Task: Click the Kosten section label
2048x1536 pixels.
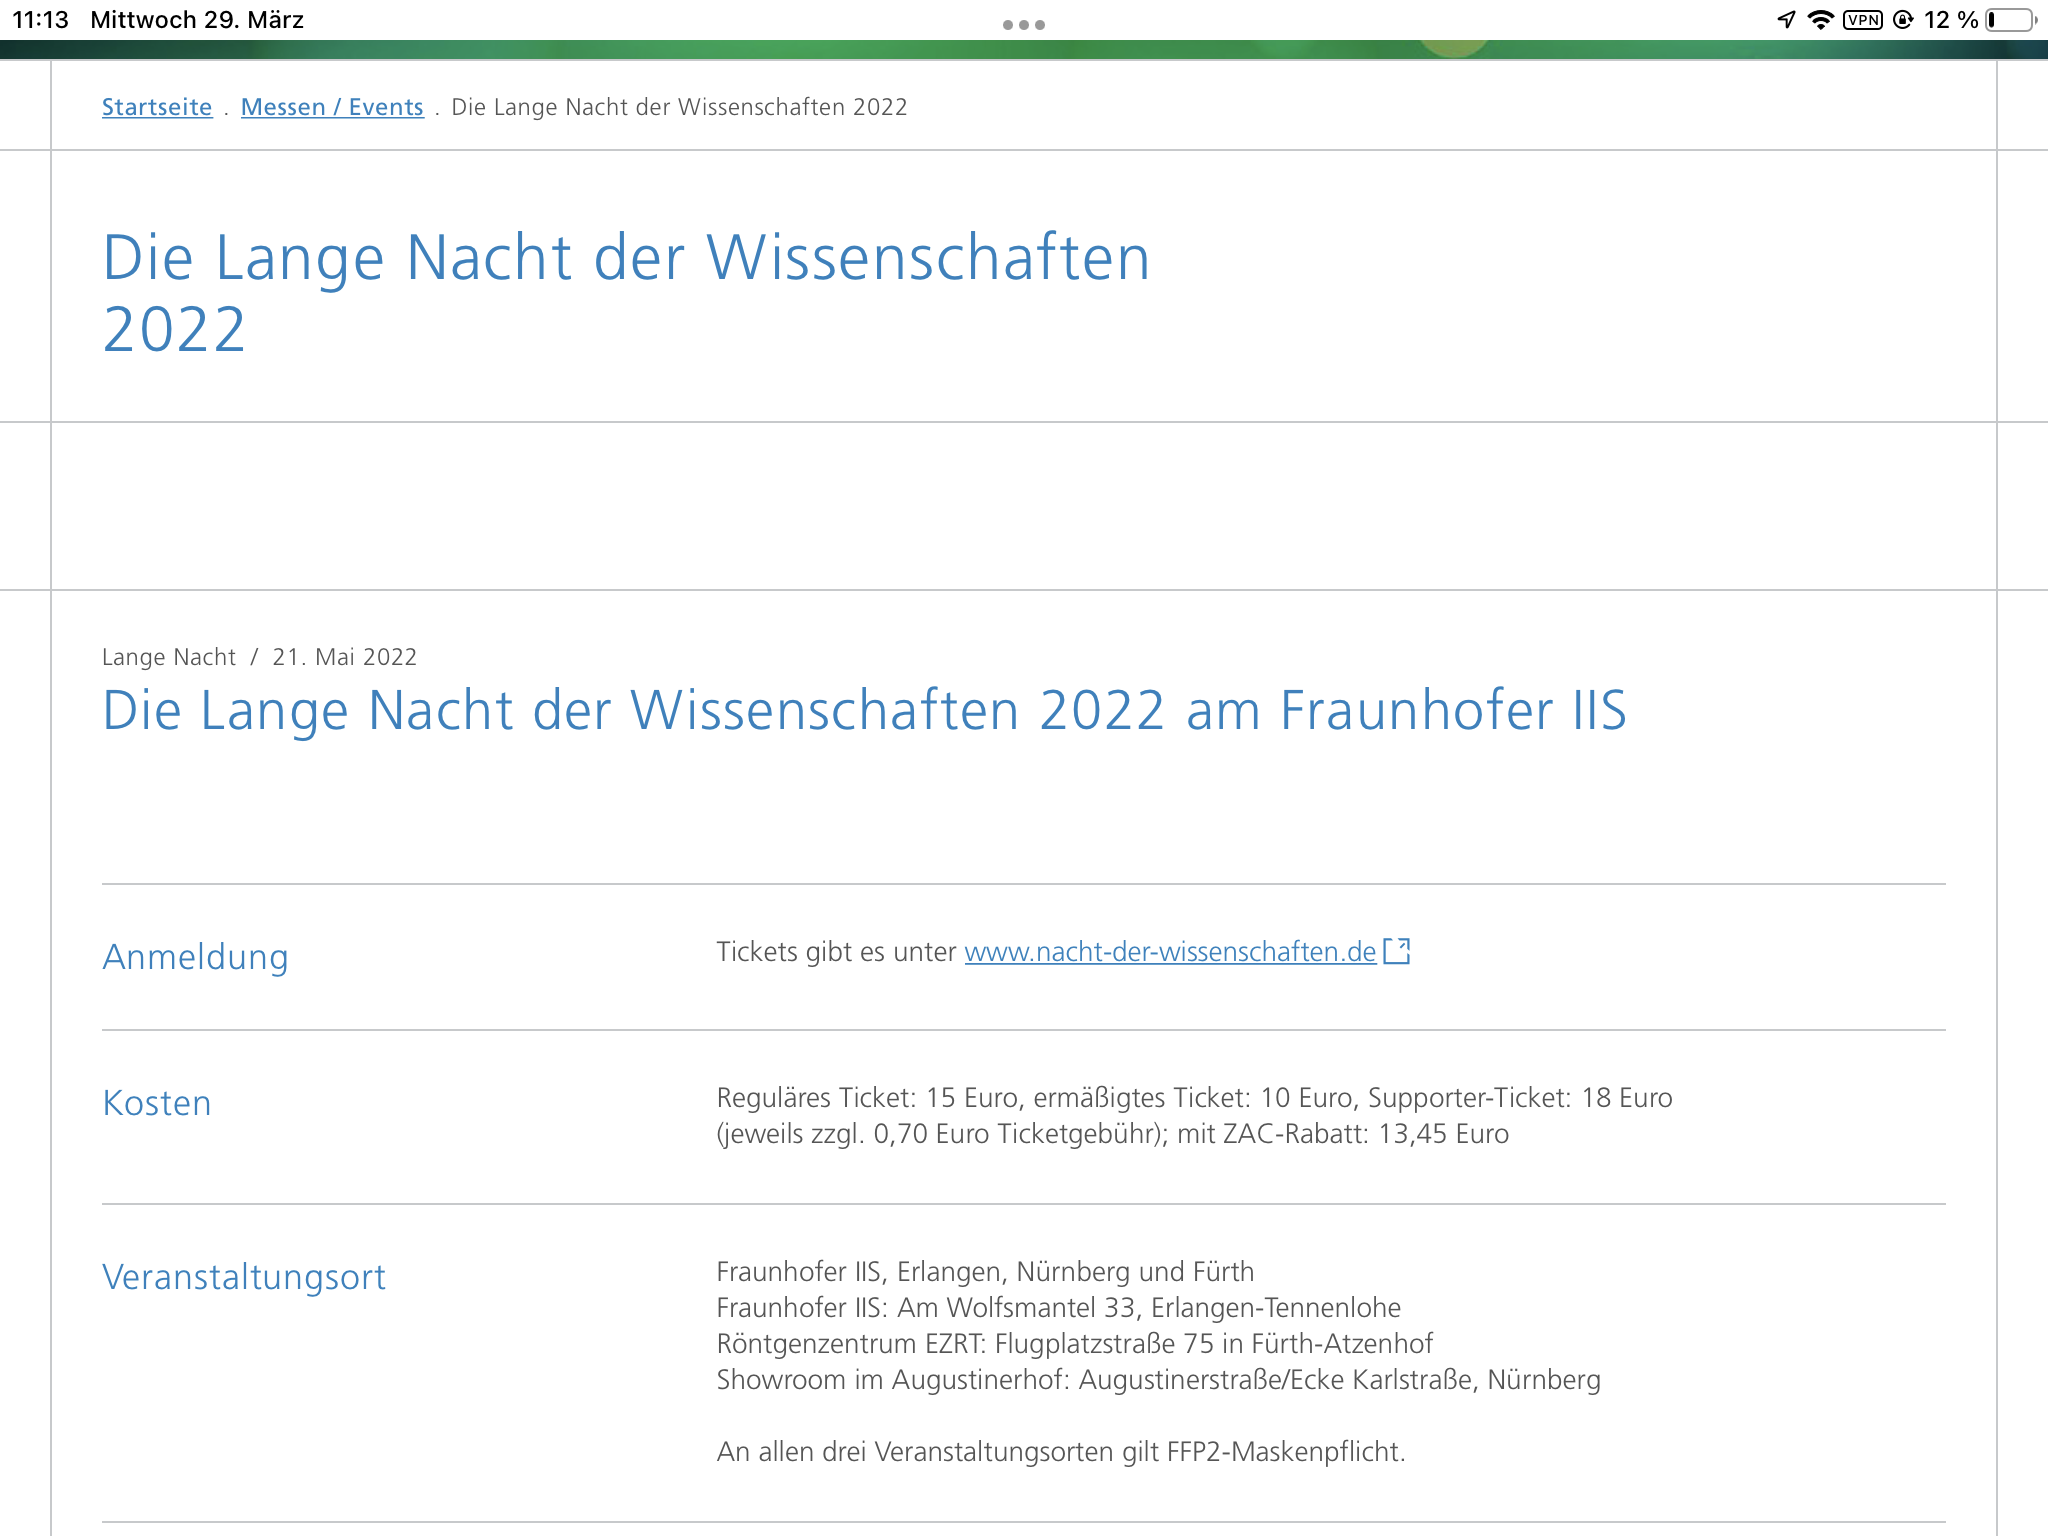Action: point(157,1103)
